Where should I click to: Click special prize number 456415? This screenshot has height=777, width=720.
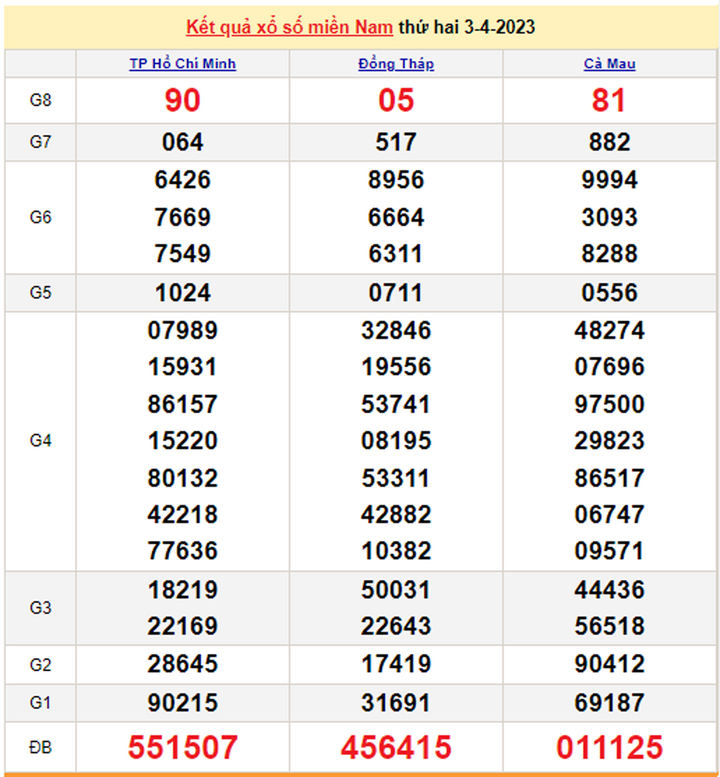pyautogui.click(x=396, y=747)
